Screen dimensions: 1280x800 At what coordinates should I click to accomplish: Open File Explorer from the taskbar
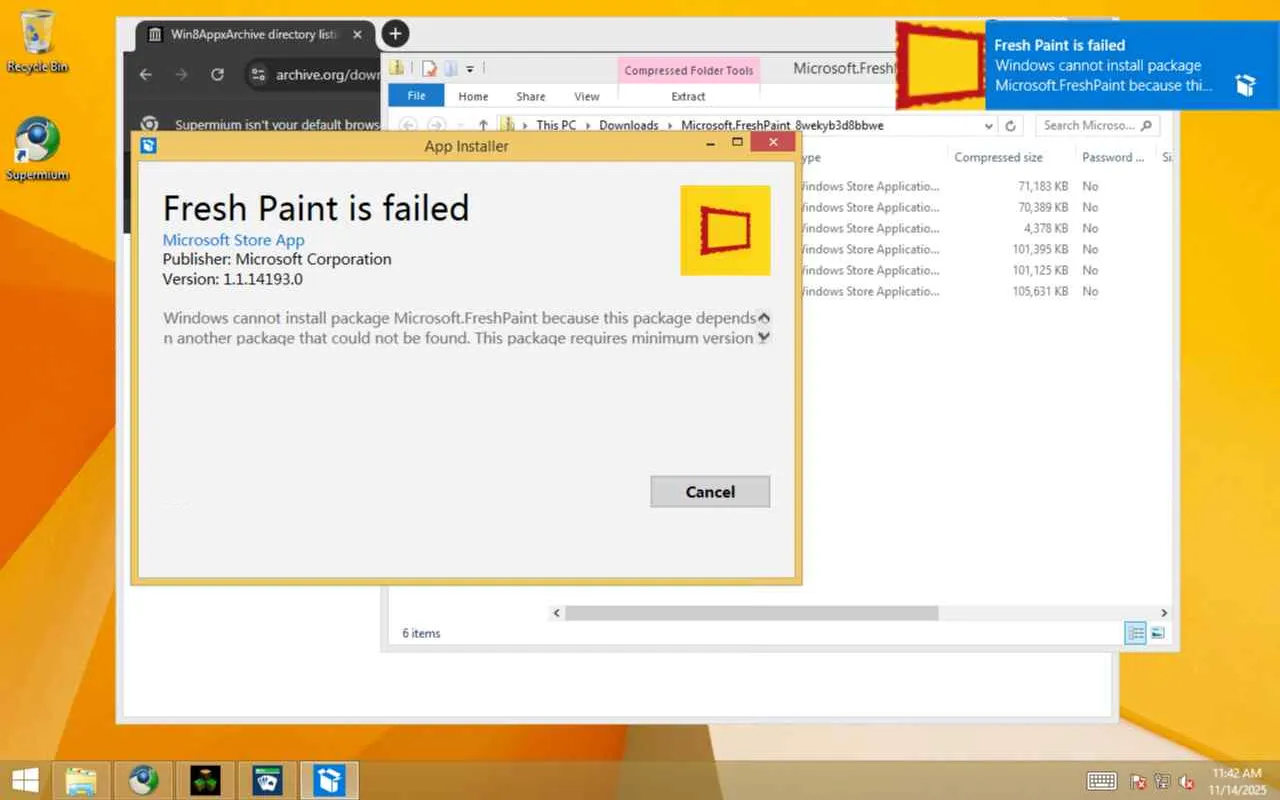(x=81, y=780)
